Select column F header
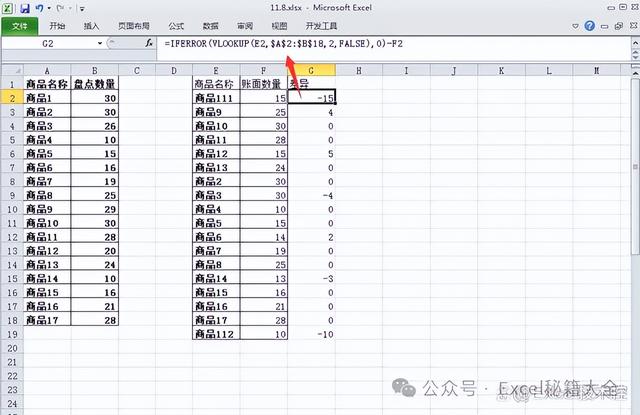The width and height of the screenshot is (640, 415). click(x=264, y=71)
